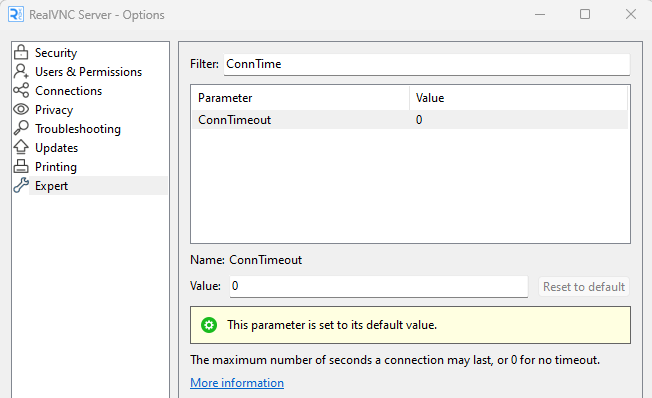652x398 pixels.
Task: Close the RealVNC Server Options window
Action: pyautogui.click(x=631, y=15)
